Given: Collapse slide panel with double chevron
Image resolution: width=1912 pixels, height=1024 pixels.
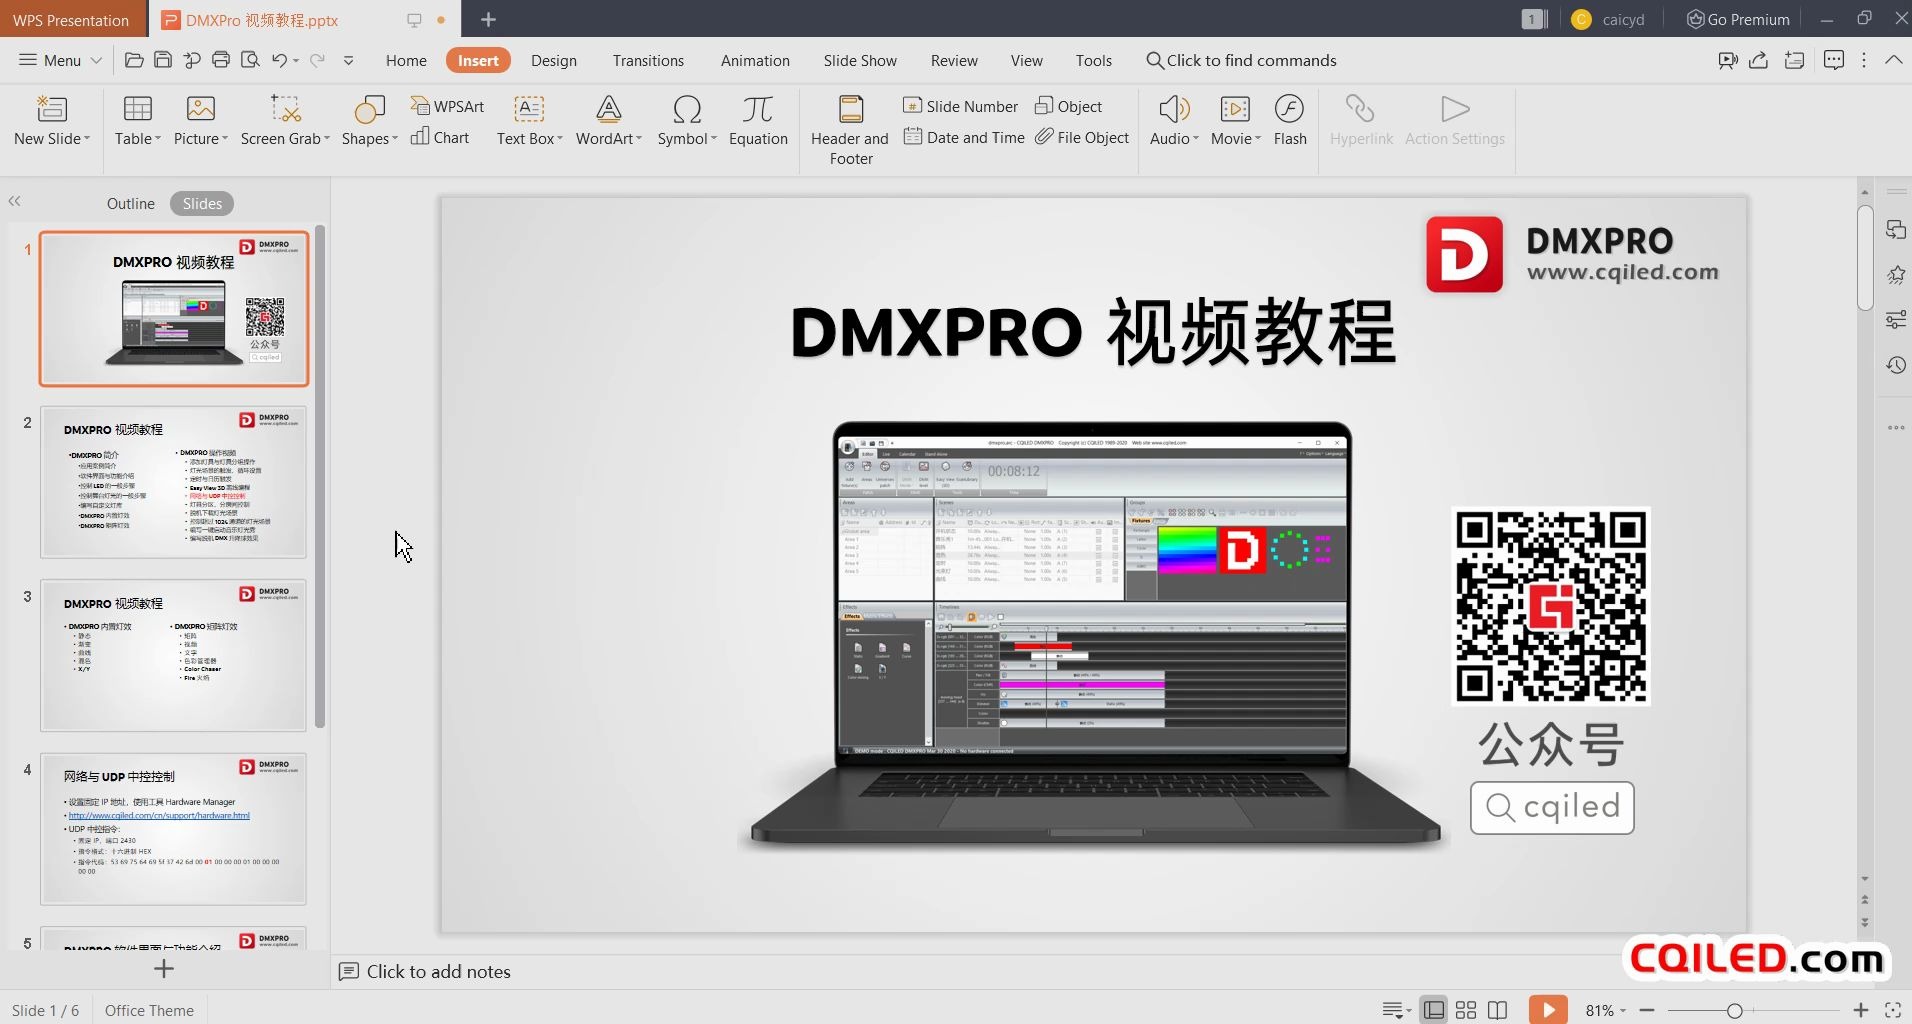Looking at the screenshot, I should tap(15, 201).
